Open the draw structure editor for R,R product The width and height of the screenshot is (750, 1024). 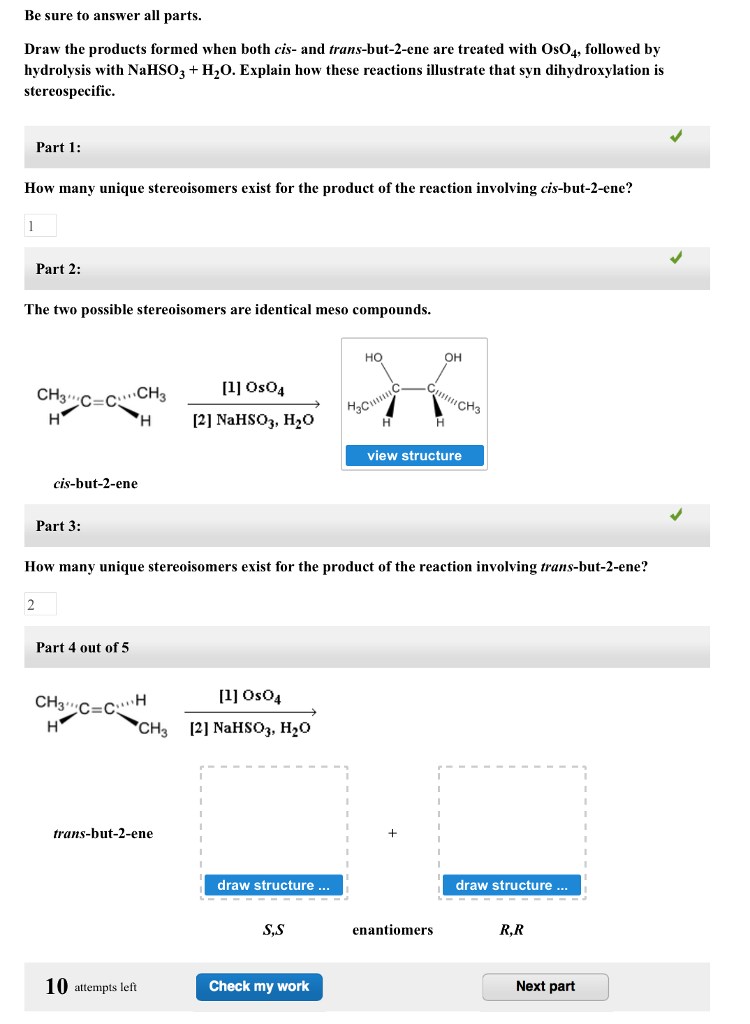[511, 885]
